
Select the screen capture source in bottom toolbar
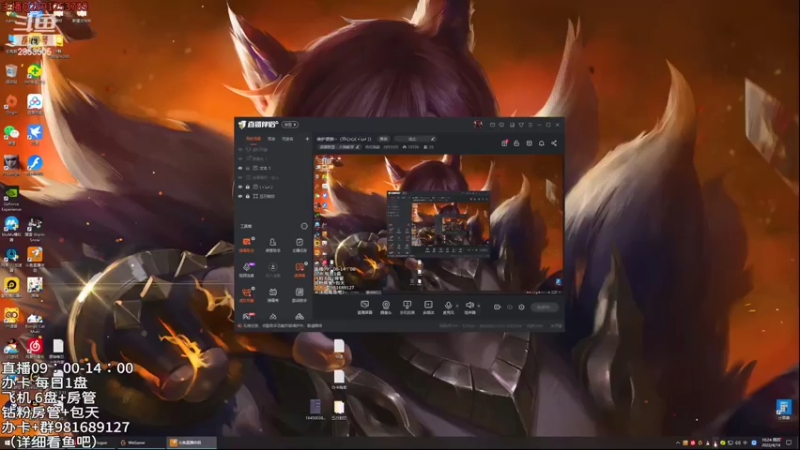point(364,307)
